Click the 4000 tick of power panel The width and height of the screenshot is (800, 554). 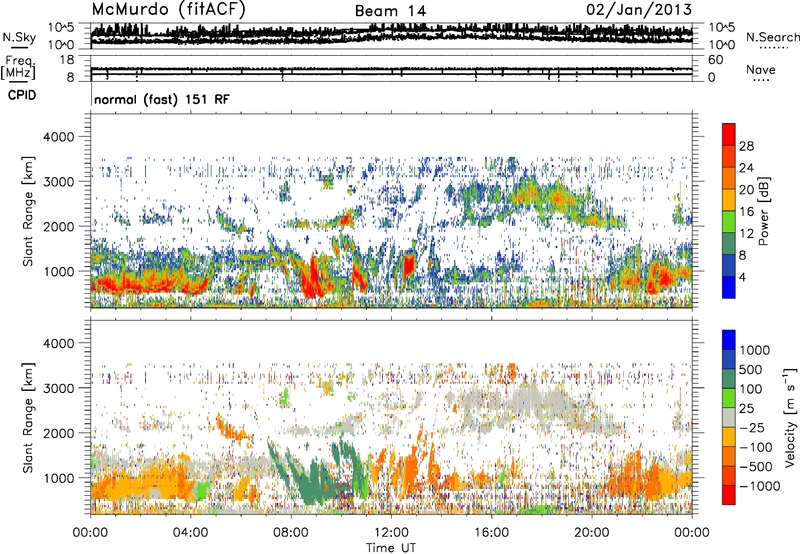click(x=58, y=137)
